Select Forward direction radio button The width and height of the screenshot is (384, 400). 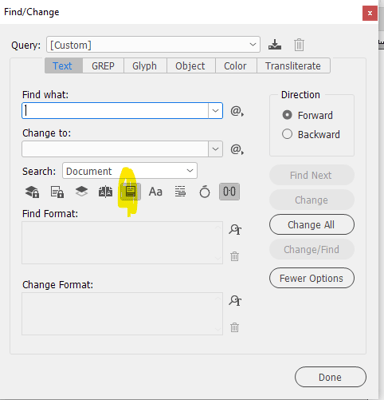[x=287, y=115]
